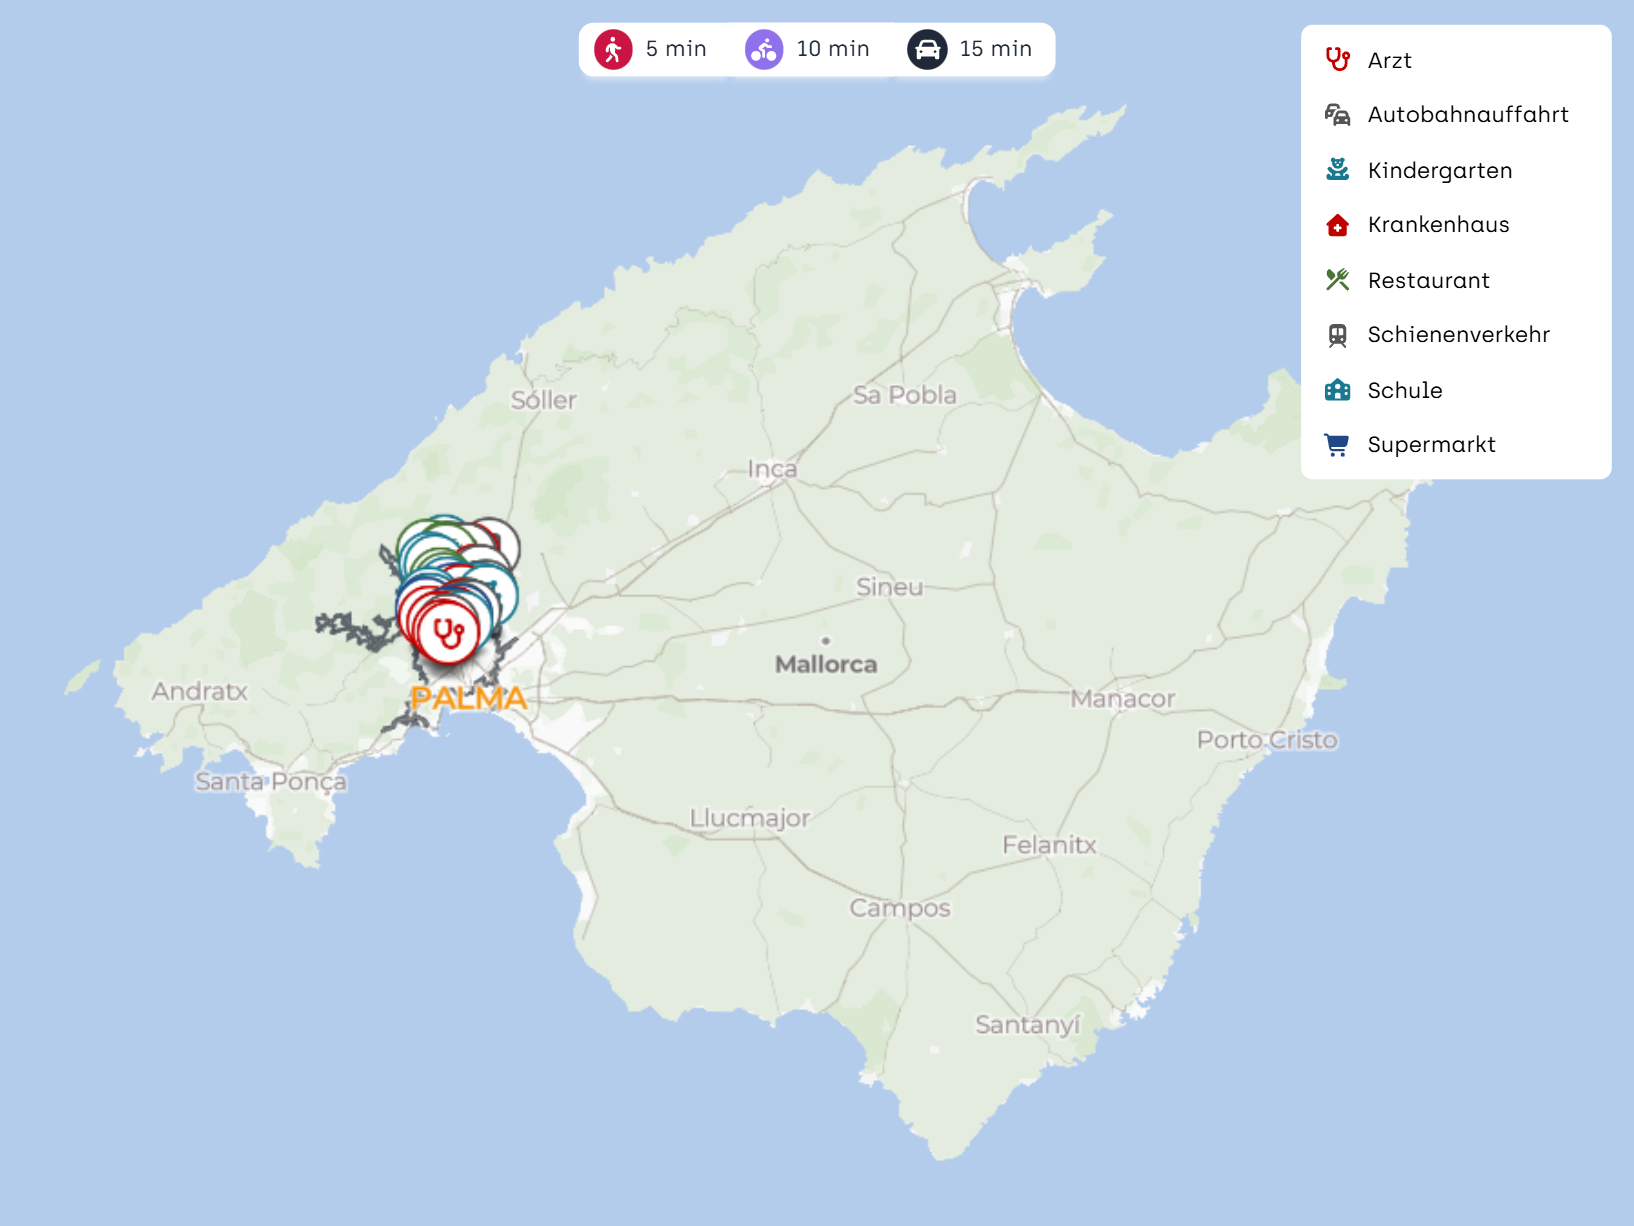Click the red Krankenhaus house icon
This screenshot has width=1634, height=1226.
(x=1337, y=225)
